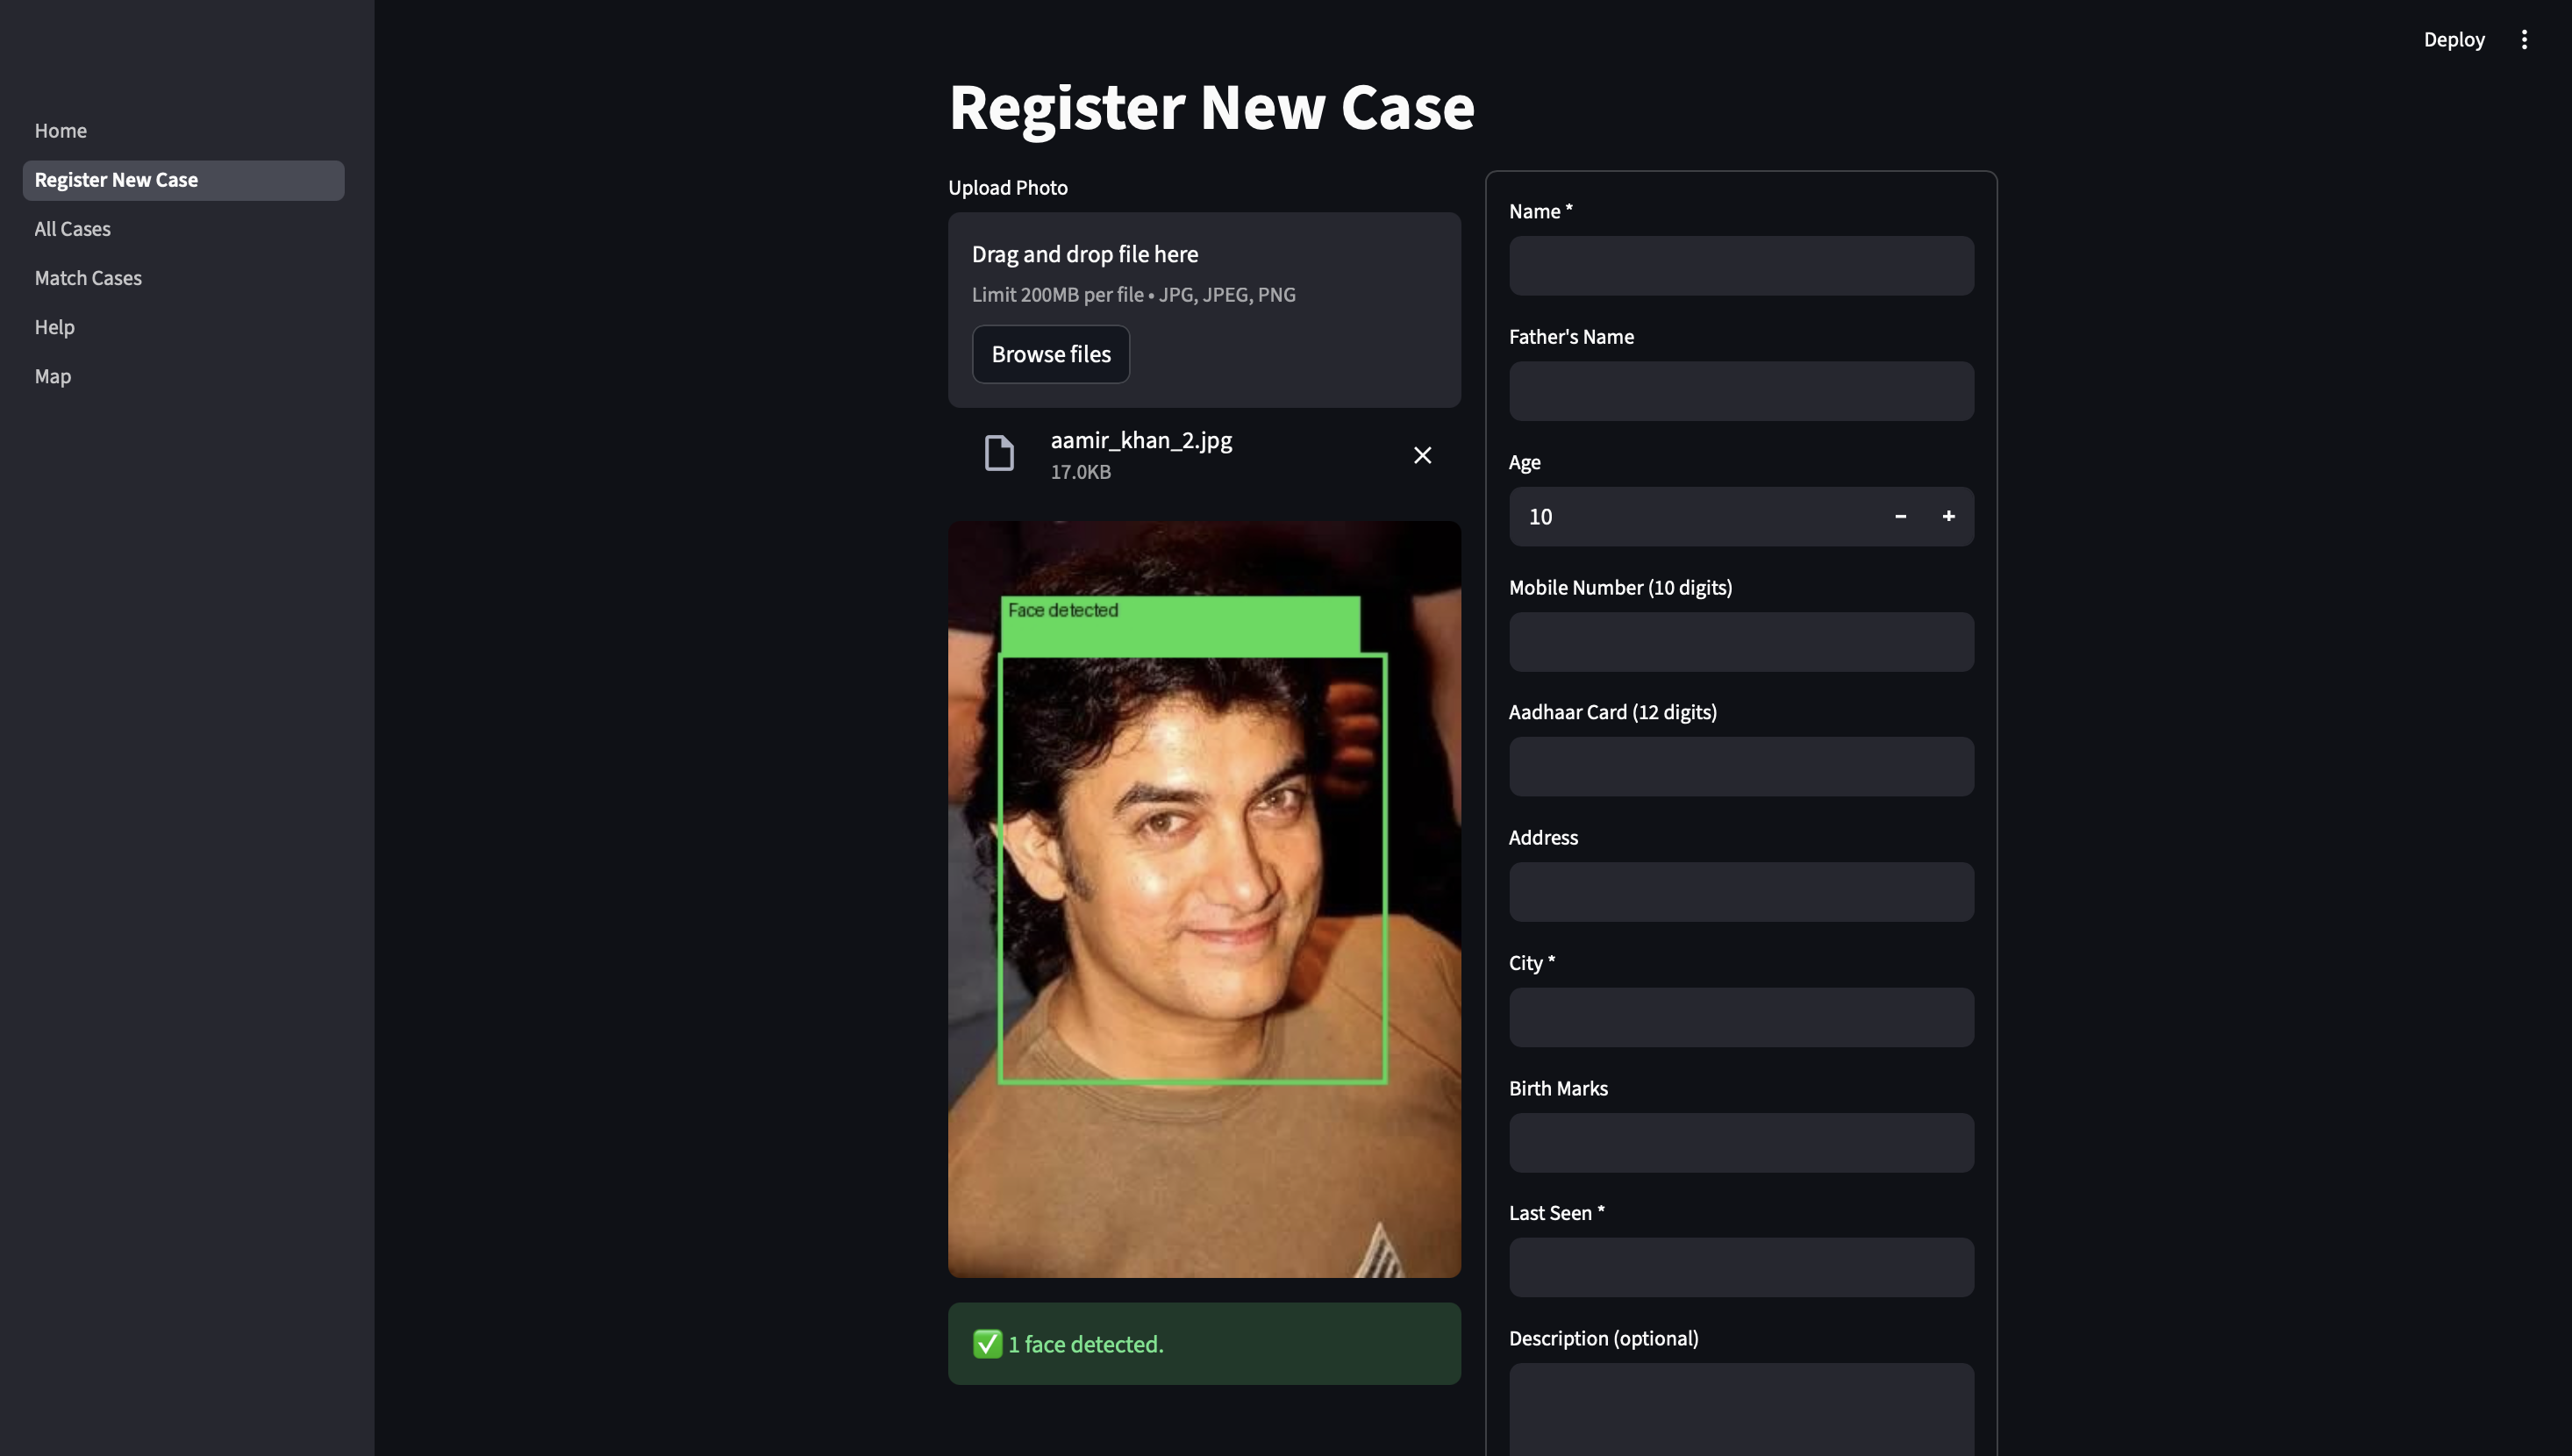Screen dimensions: 2572x1456
Task: Open the Help section
Action: 54,326
